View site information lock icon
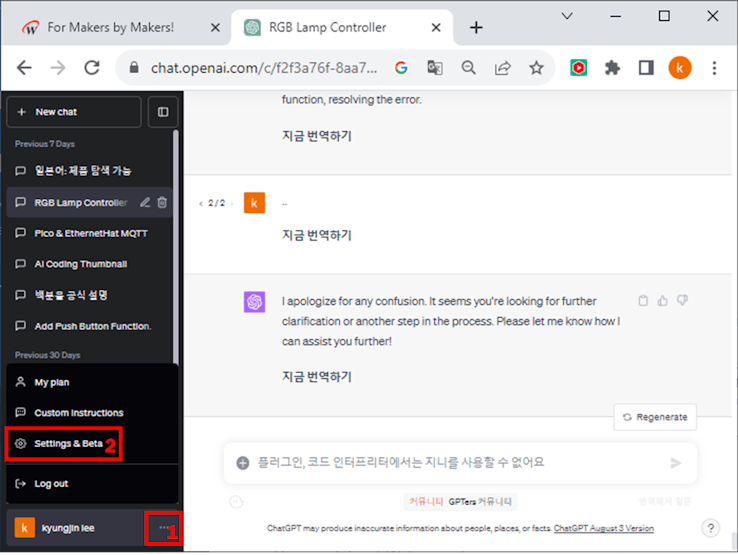 pyautogui.click(x=134, y=68)
